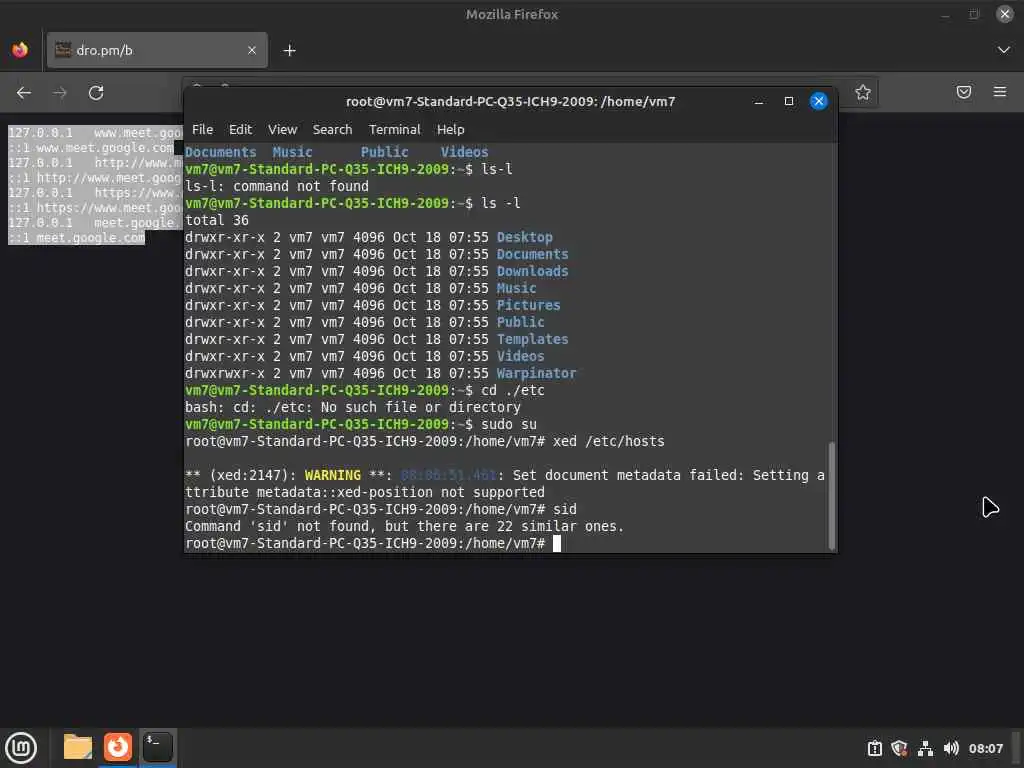The image size is (1024, 768).
Task: Click the Warpinator directory entry in terminal
Action: pyautogui.click(x=536, y=373)
